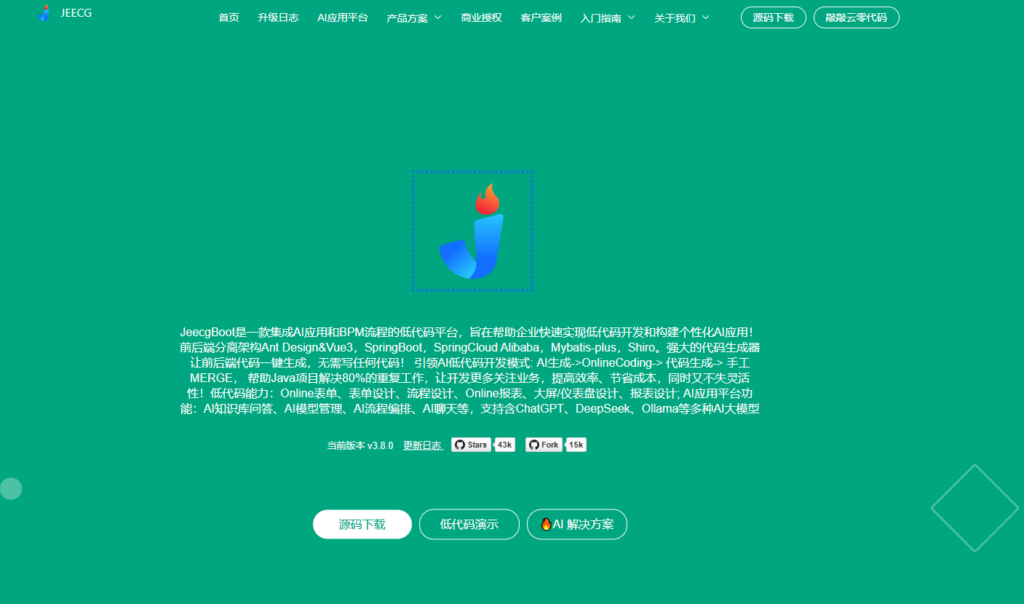Click the 15k fork count badge

(x=576, y=445)
